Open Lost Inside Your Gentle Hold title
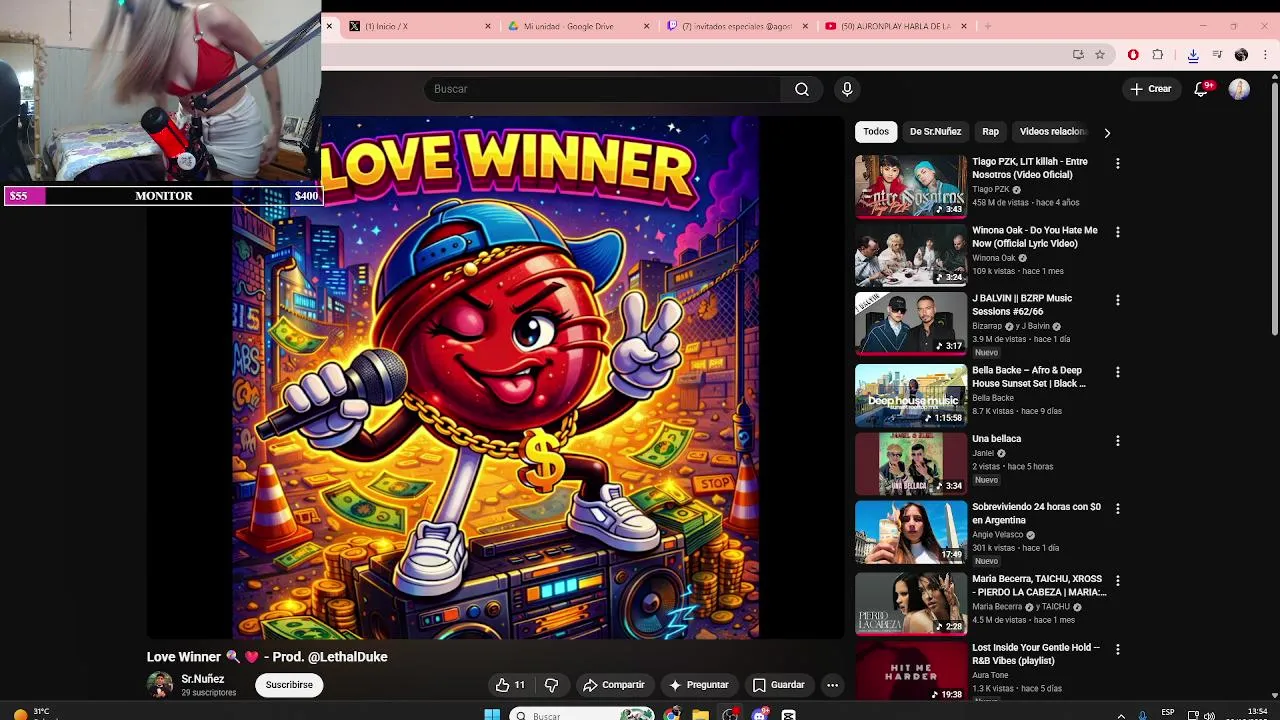Image resolution: width=1280 pixels, height=720 pixels. pyautogui.click(x=1036, y=654)
